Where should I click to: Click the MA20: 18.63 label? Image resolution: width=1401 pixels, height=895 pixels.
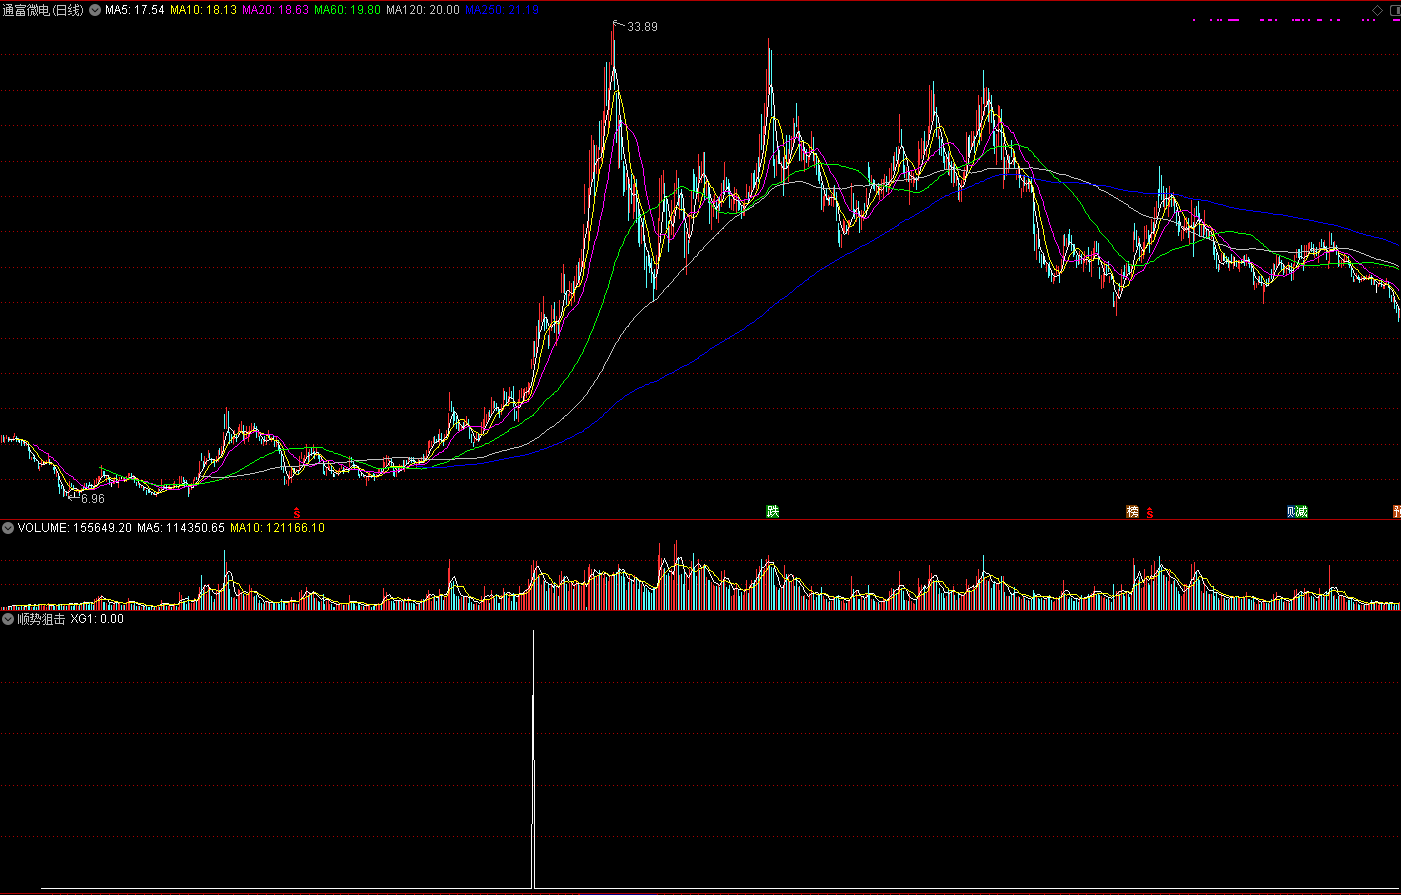275,10
